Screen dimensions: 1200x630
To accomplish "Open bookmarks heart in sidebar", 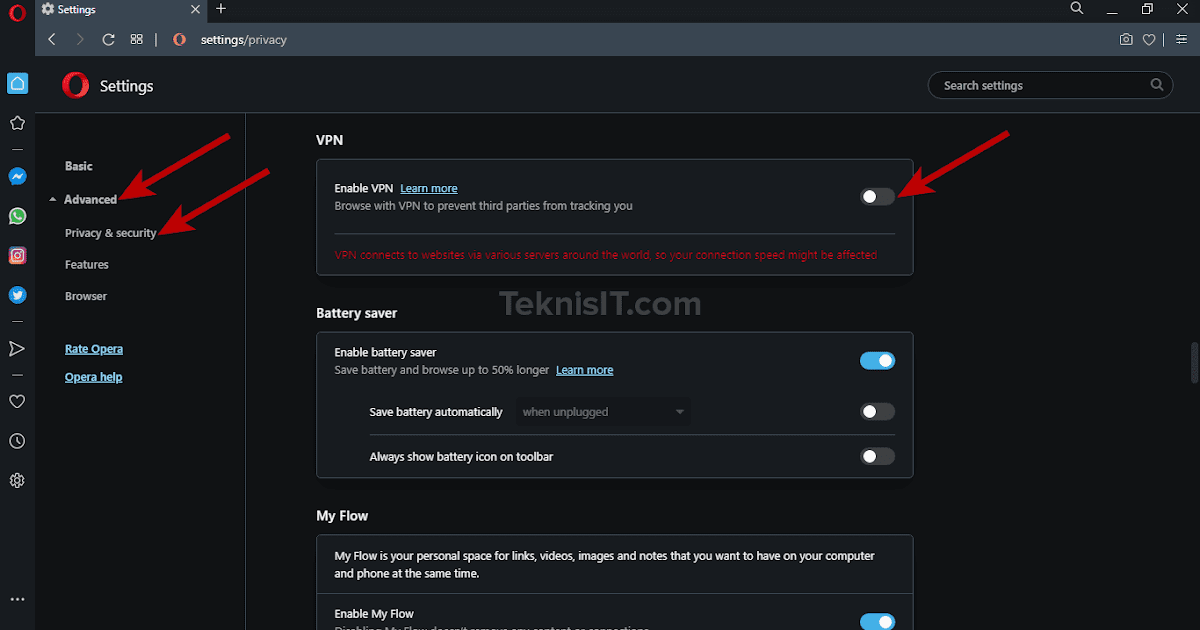I will pyautogui.click(x=17, y=401).
